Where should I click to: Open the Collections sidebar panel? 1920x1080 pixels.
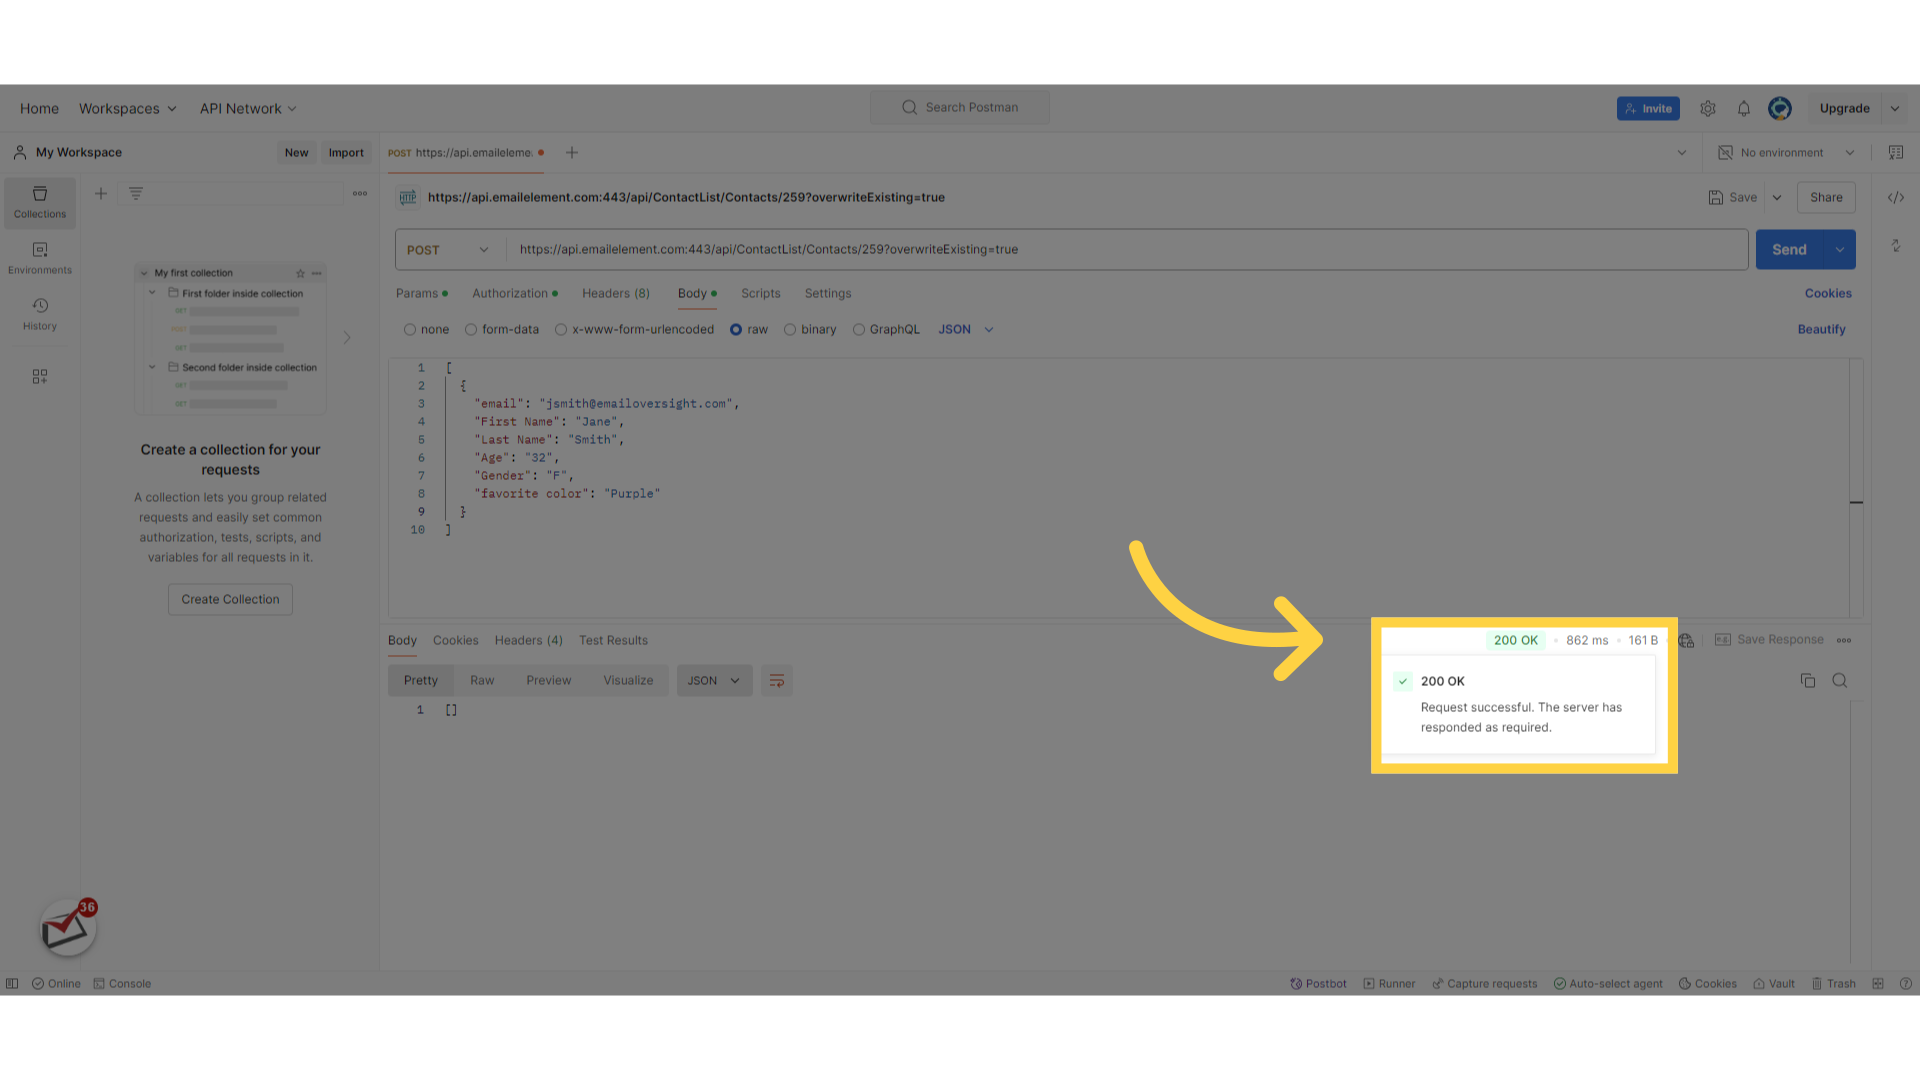click(x=40, y=202)
